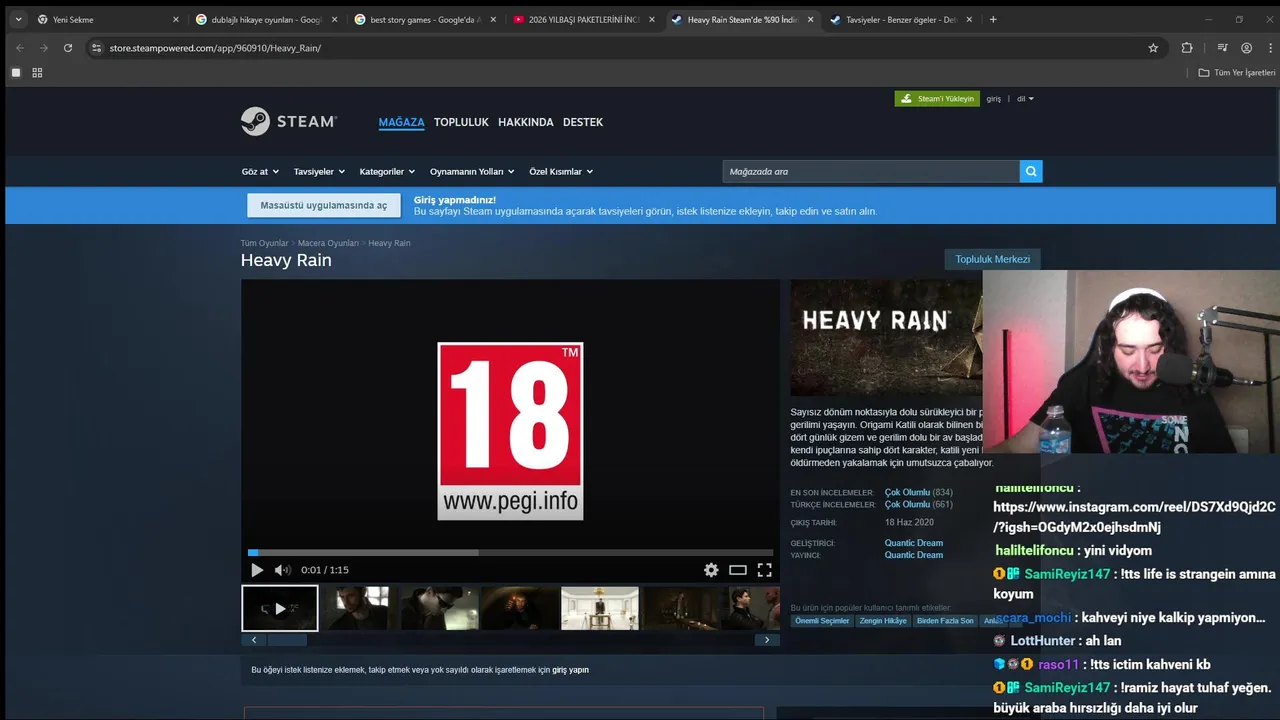Switch to the Yeni Sekme tab
The height and width of the screenshot is (720, 1280).
click(x=105, y=19)
